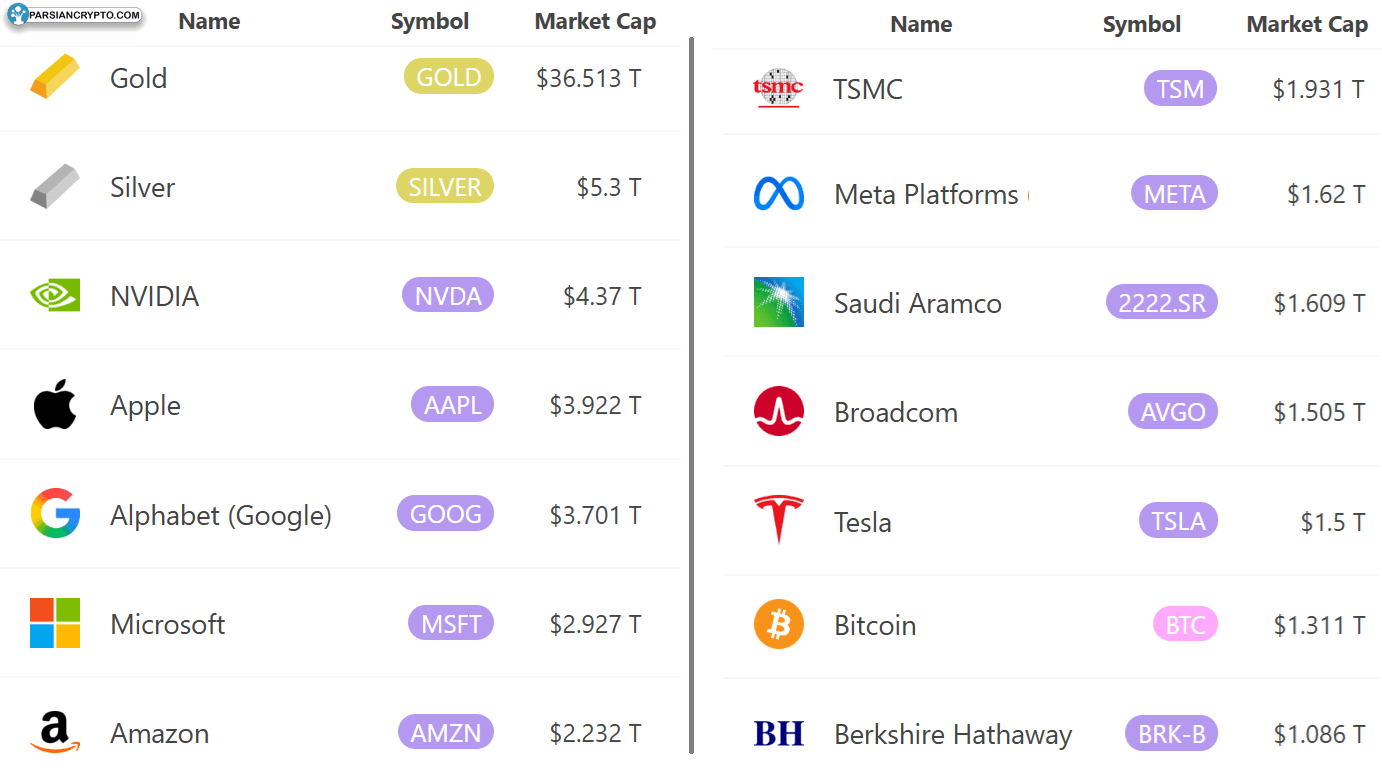Screen dimensions: 1382x775
Task: Click the Silver bar icon
Action: [54, 187]
